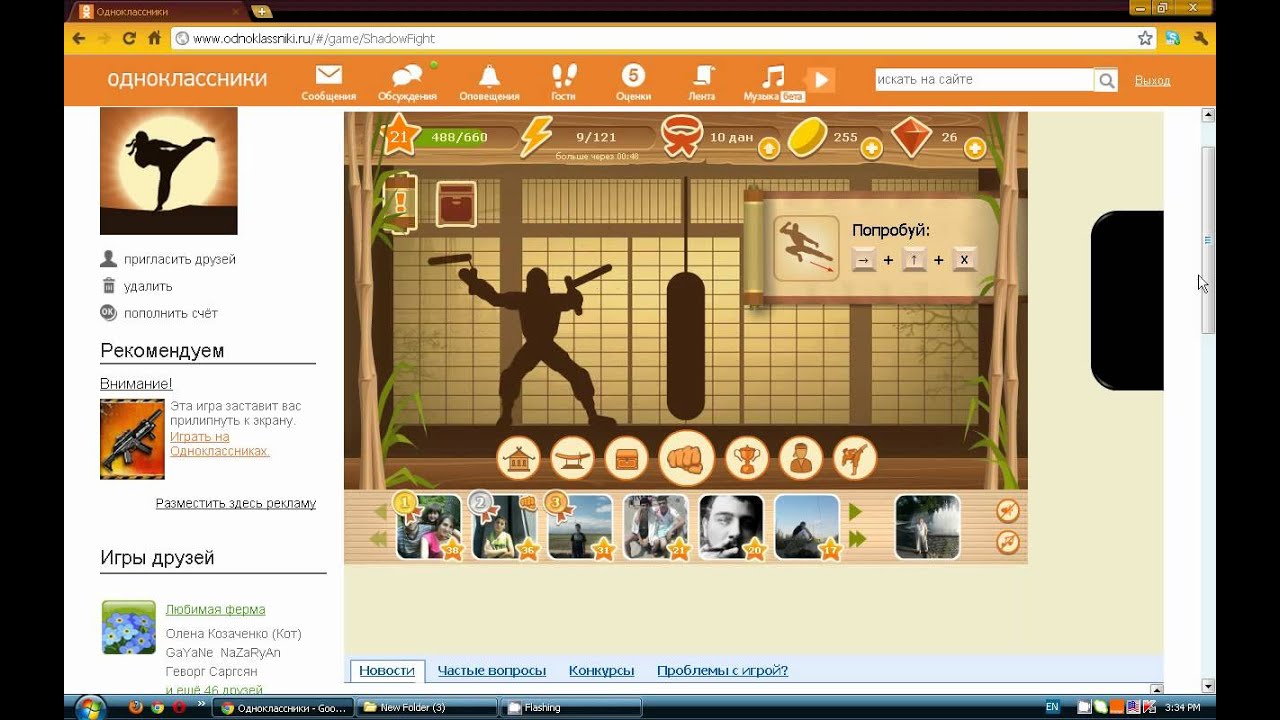Click the Играть на Одноклассниках link
1280x720 pixels.
(x=220, y=444)
